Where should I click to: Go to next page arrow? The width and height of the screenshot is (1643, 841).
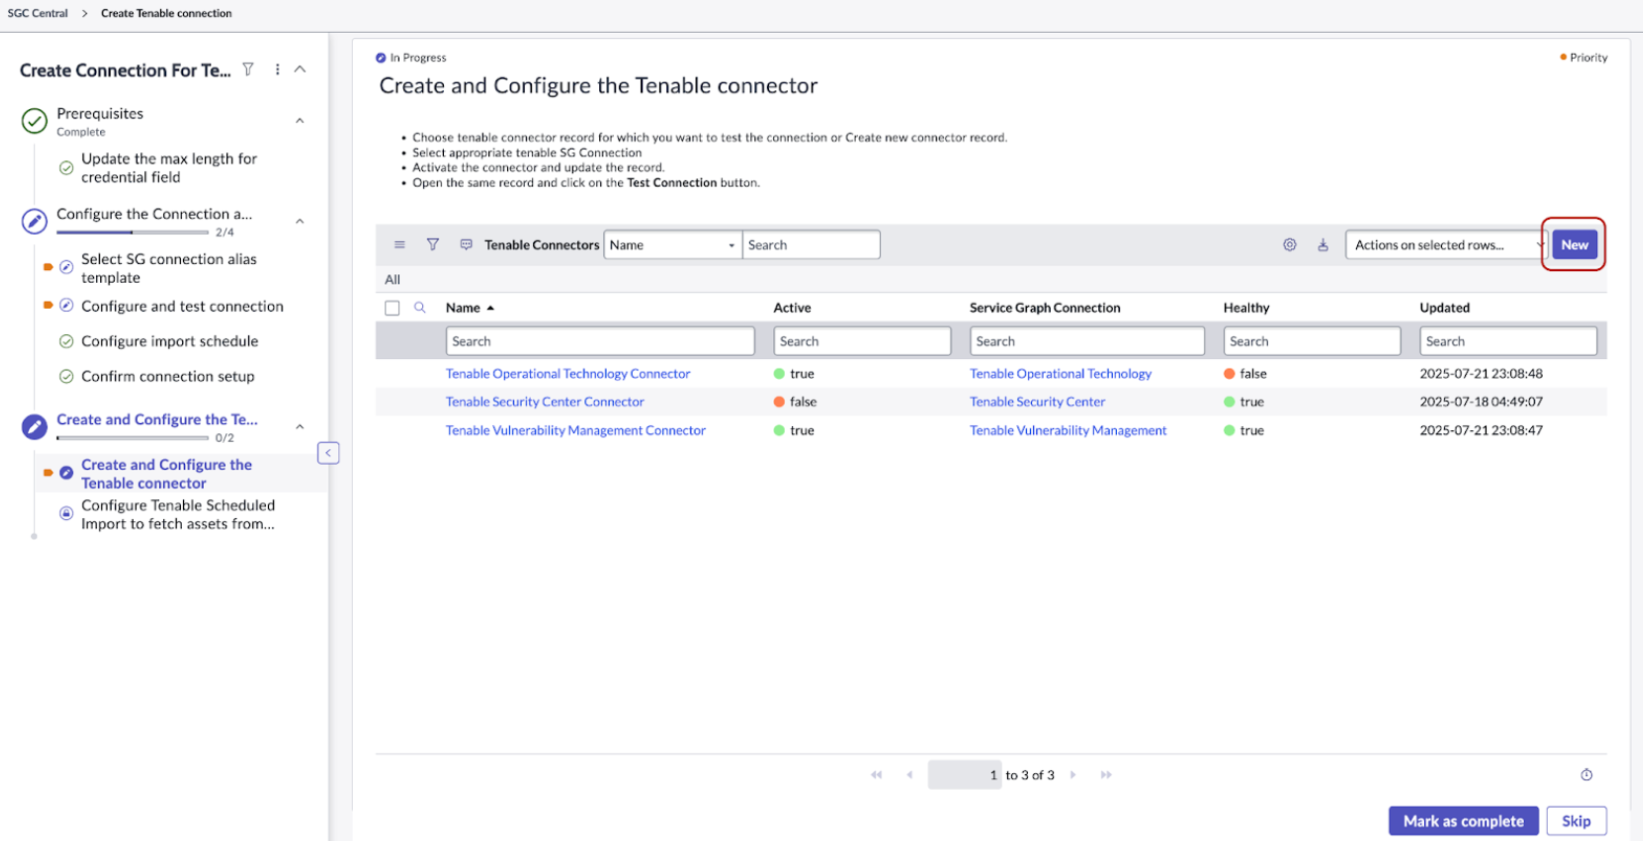coord(1073,775)
